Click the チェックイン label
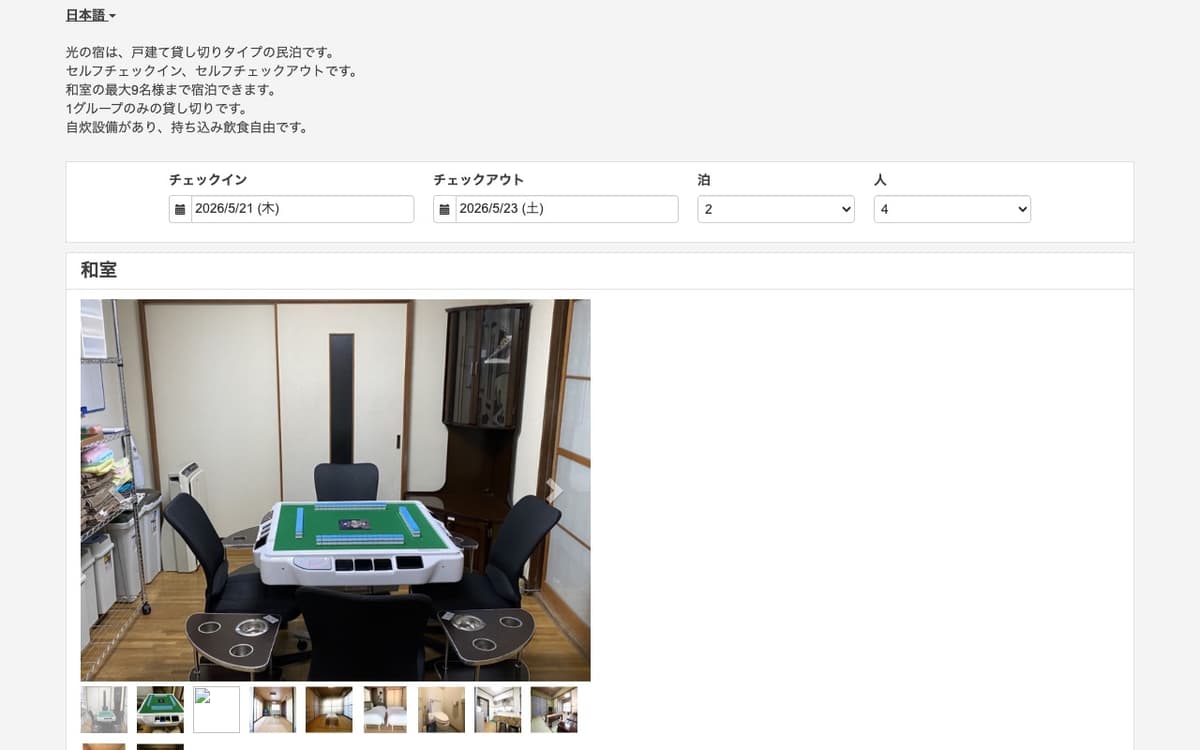Screen dimensions: 1200x750 pyautogui.click(x=208, y=180)
